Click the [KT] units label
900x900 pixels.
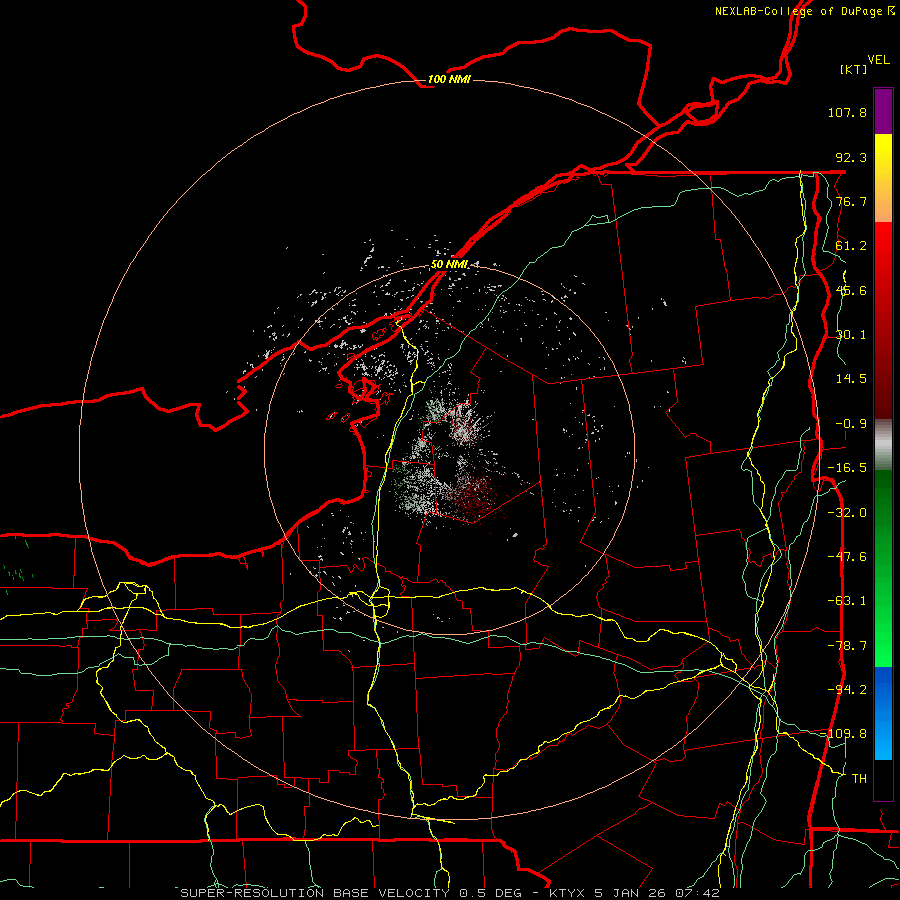click(854, 69)
